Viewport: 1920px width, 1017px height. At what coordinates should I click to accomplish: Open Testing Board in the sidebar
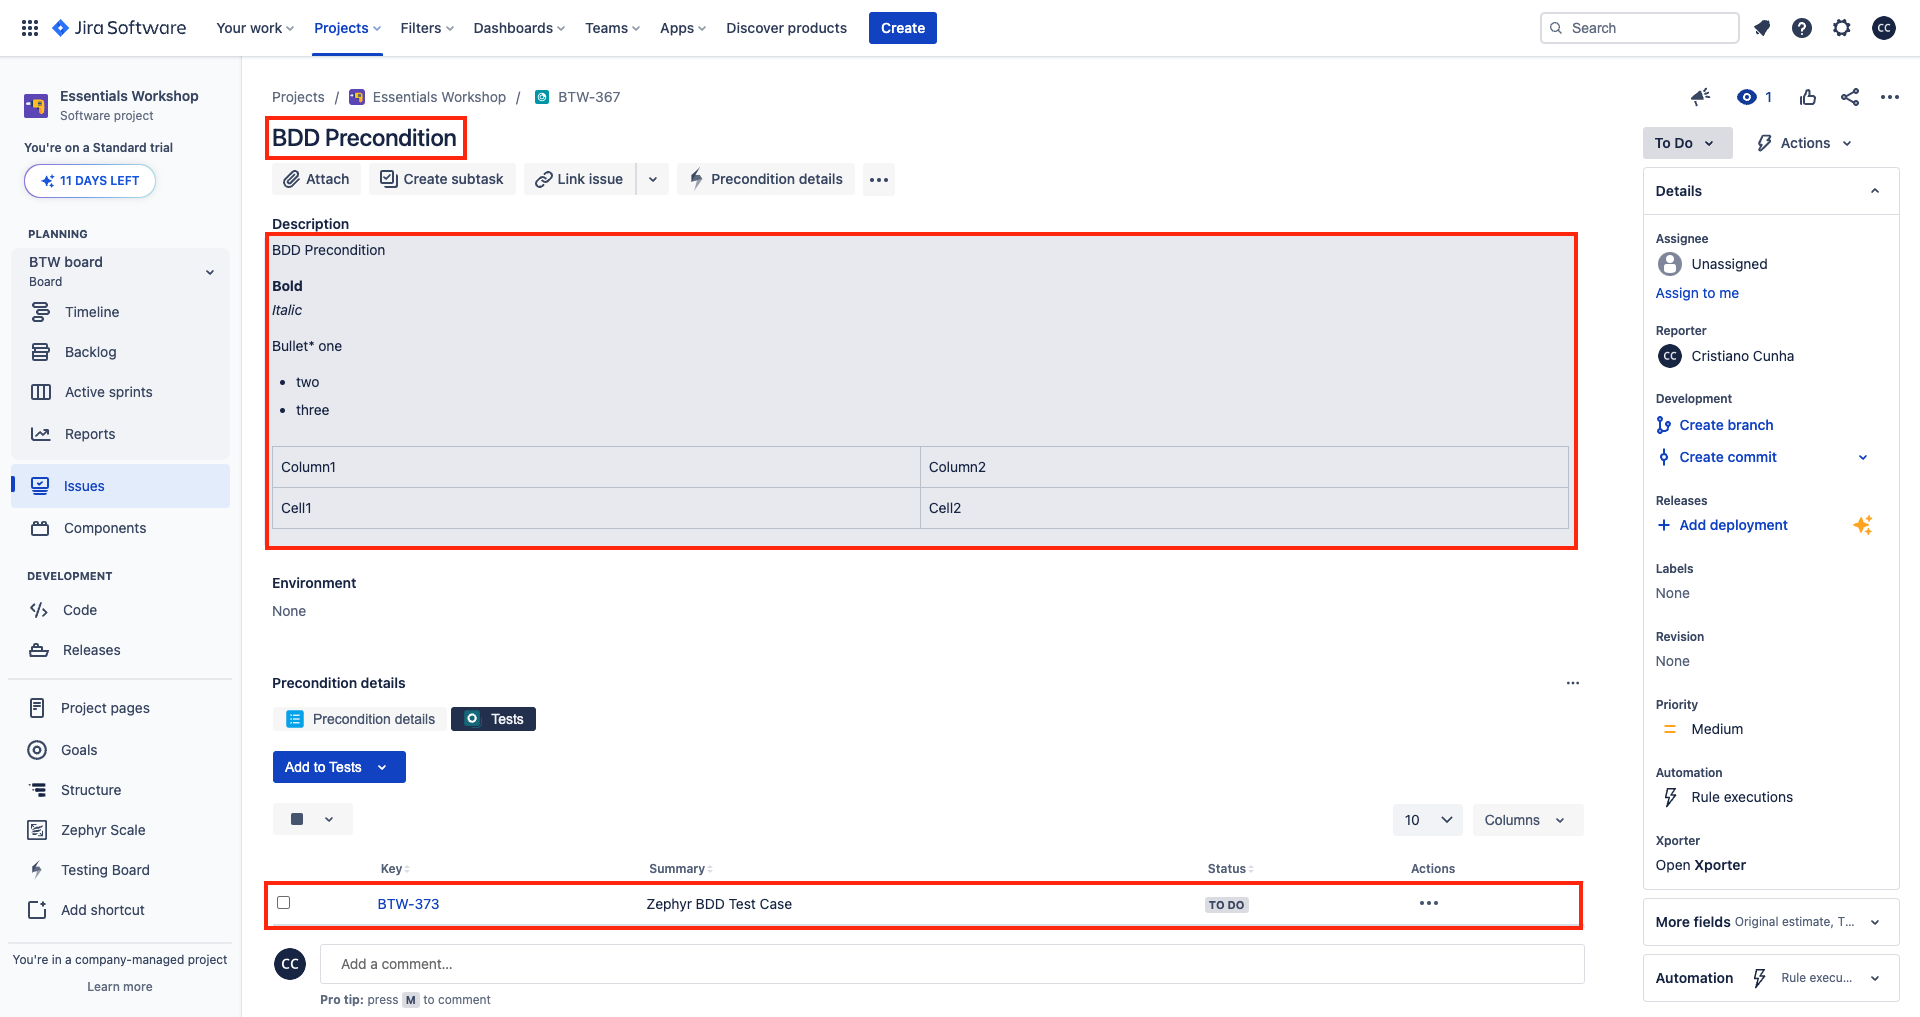pos(105,870)
